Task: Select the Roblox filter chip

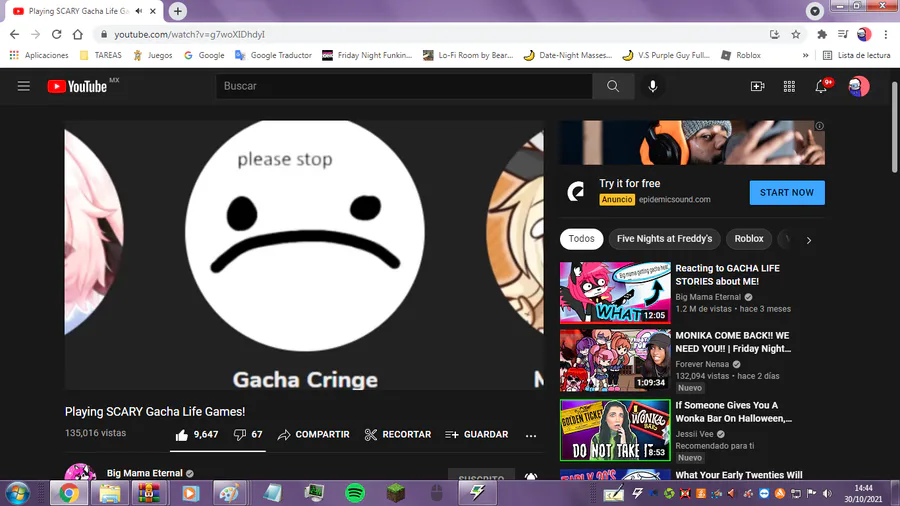Action: (x=749, y=239)
